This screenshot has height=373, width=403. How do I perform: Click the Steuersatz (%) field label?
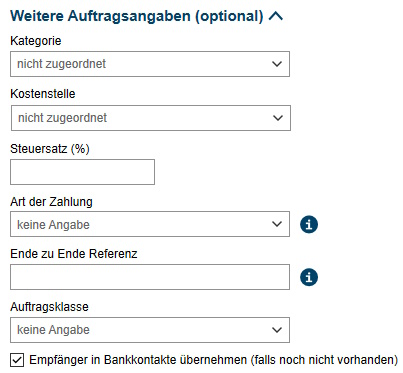pos(50,149)
